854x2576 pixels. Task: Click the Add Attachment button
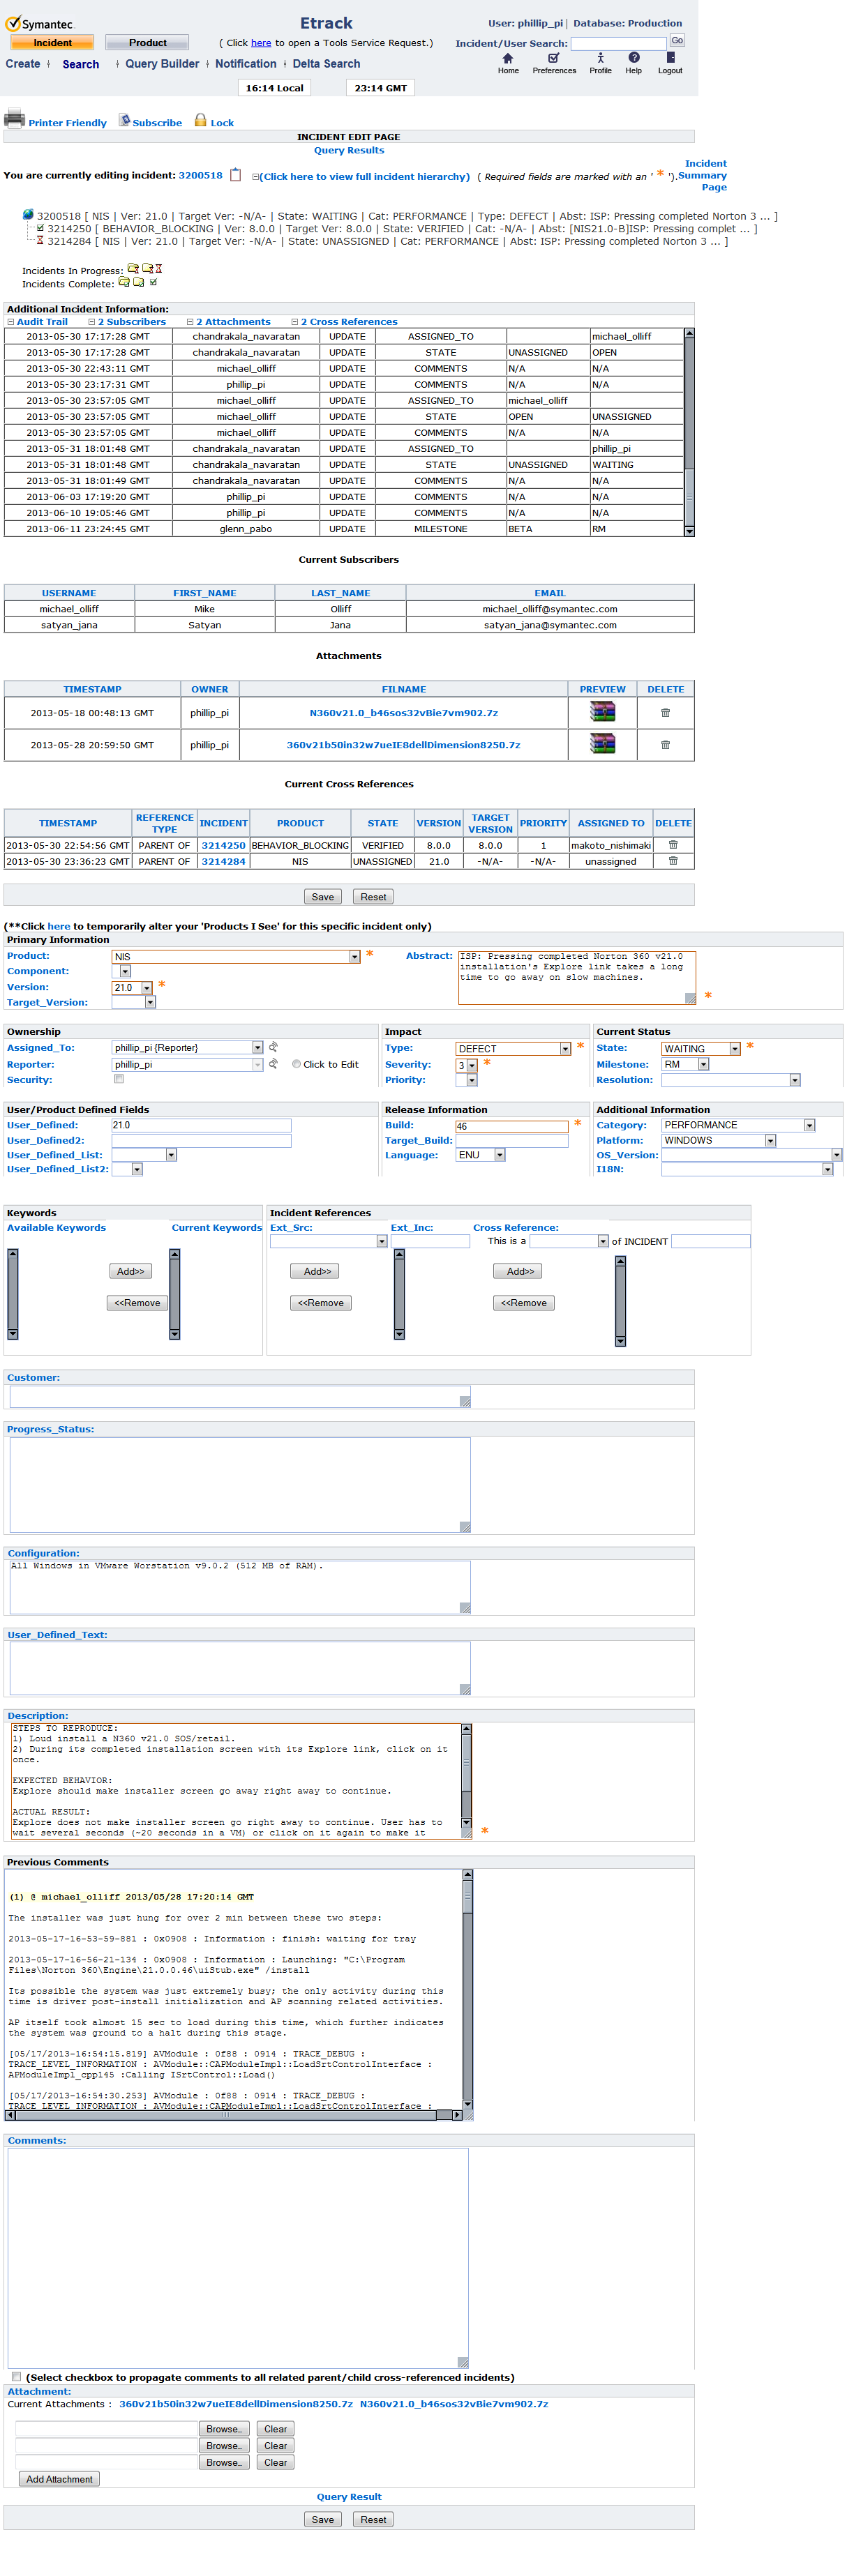pos(59,2479)
